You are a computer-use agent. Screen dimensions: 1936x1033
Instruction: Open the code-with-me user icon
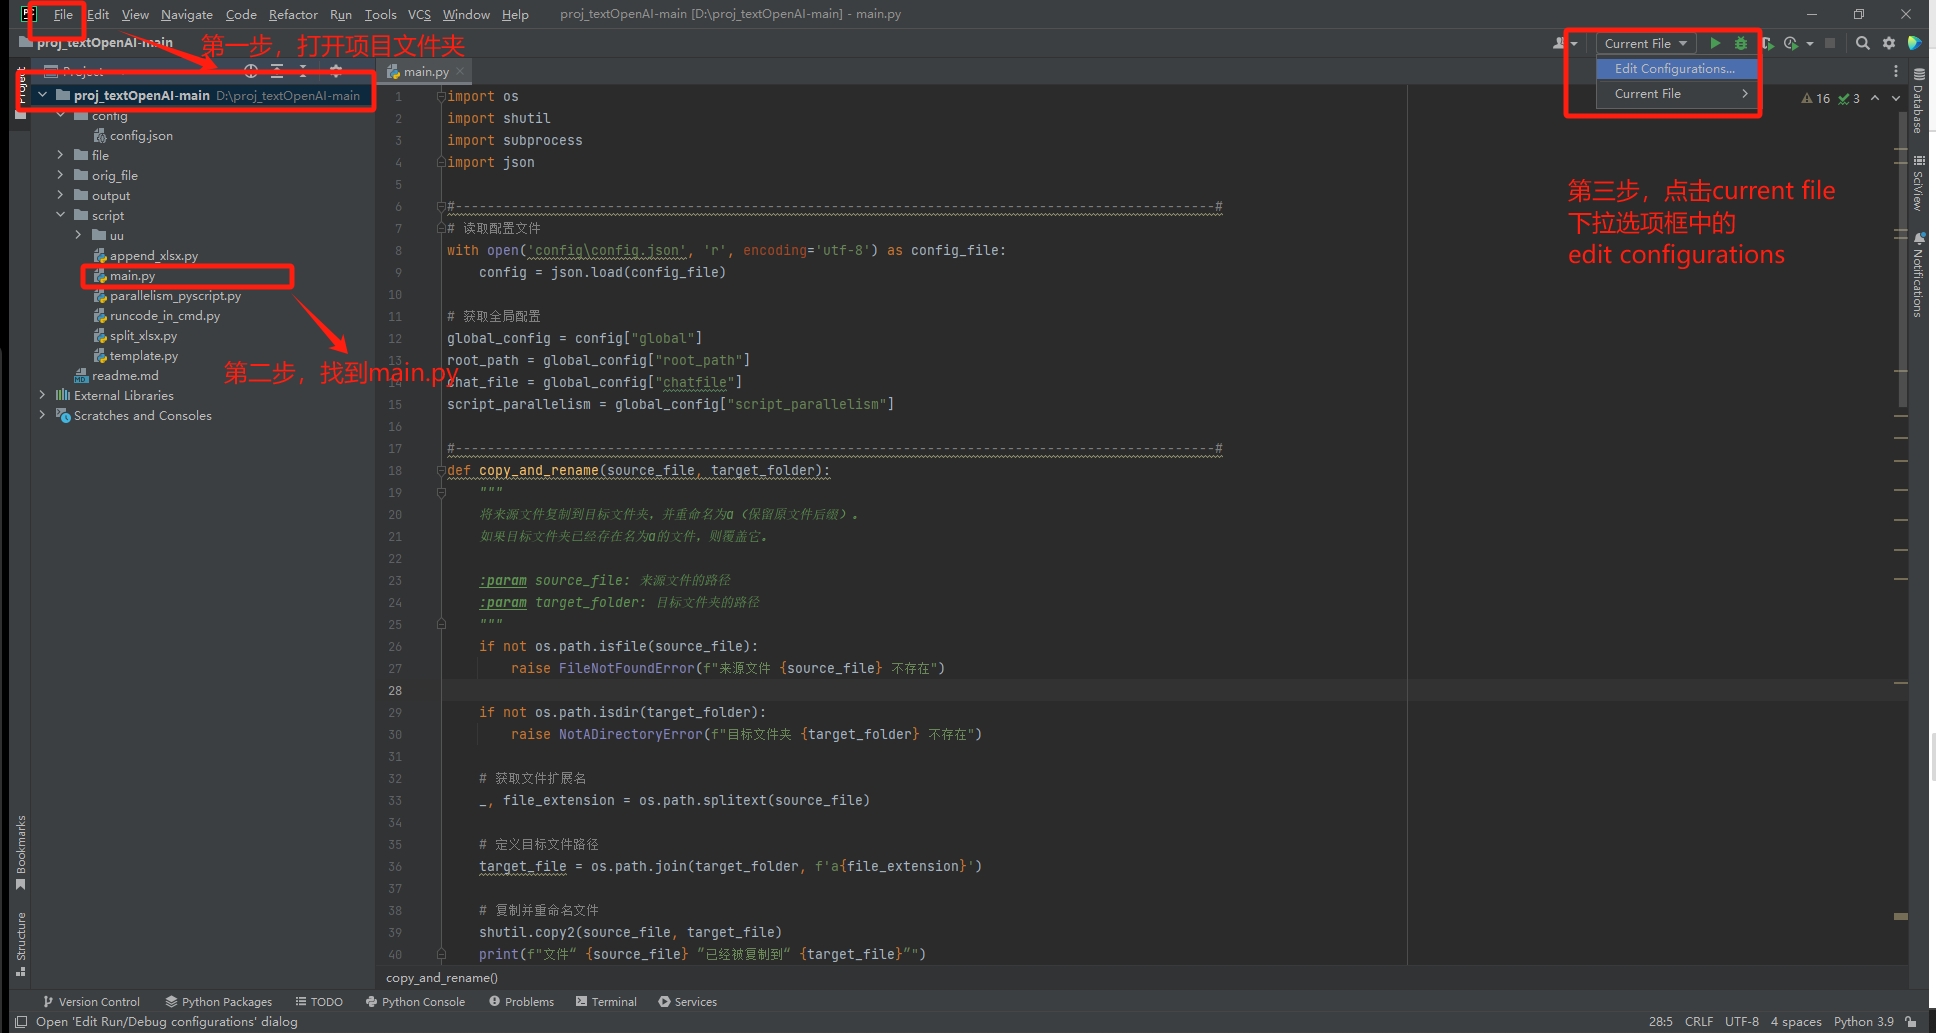1559,43
